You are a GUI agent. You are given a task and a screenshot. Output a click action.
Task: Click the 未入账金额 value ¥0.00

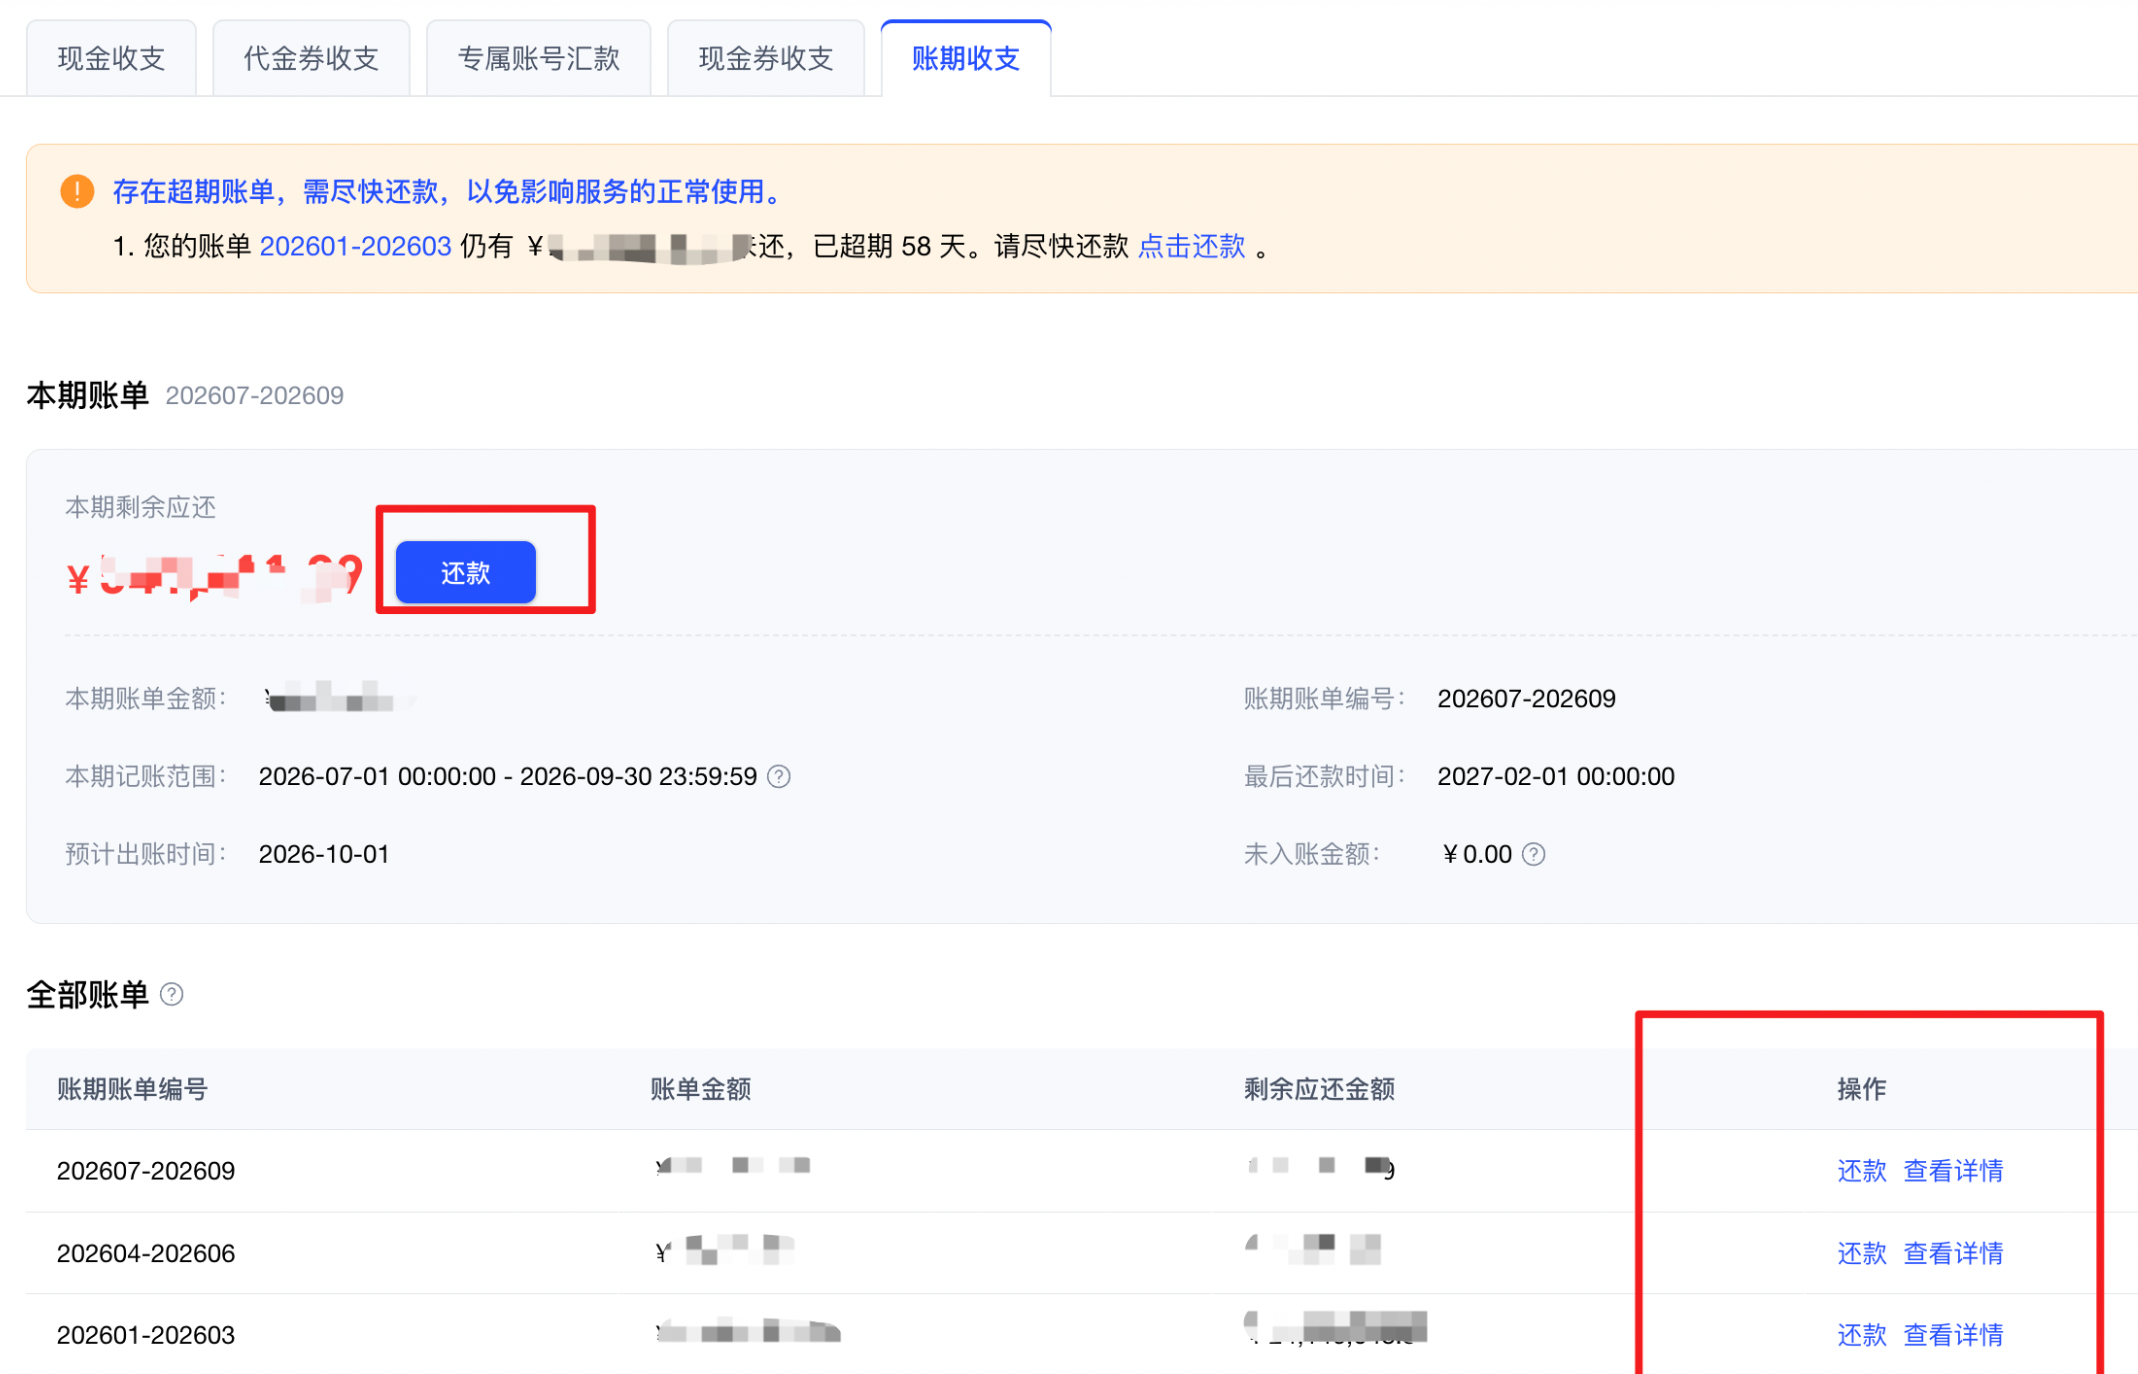(x=1477, y=854)
